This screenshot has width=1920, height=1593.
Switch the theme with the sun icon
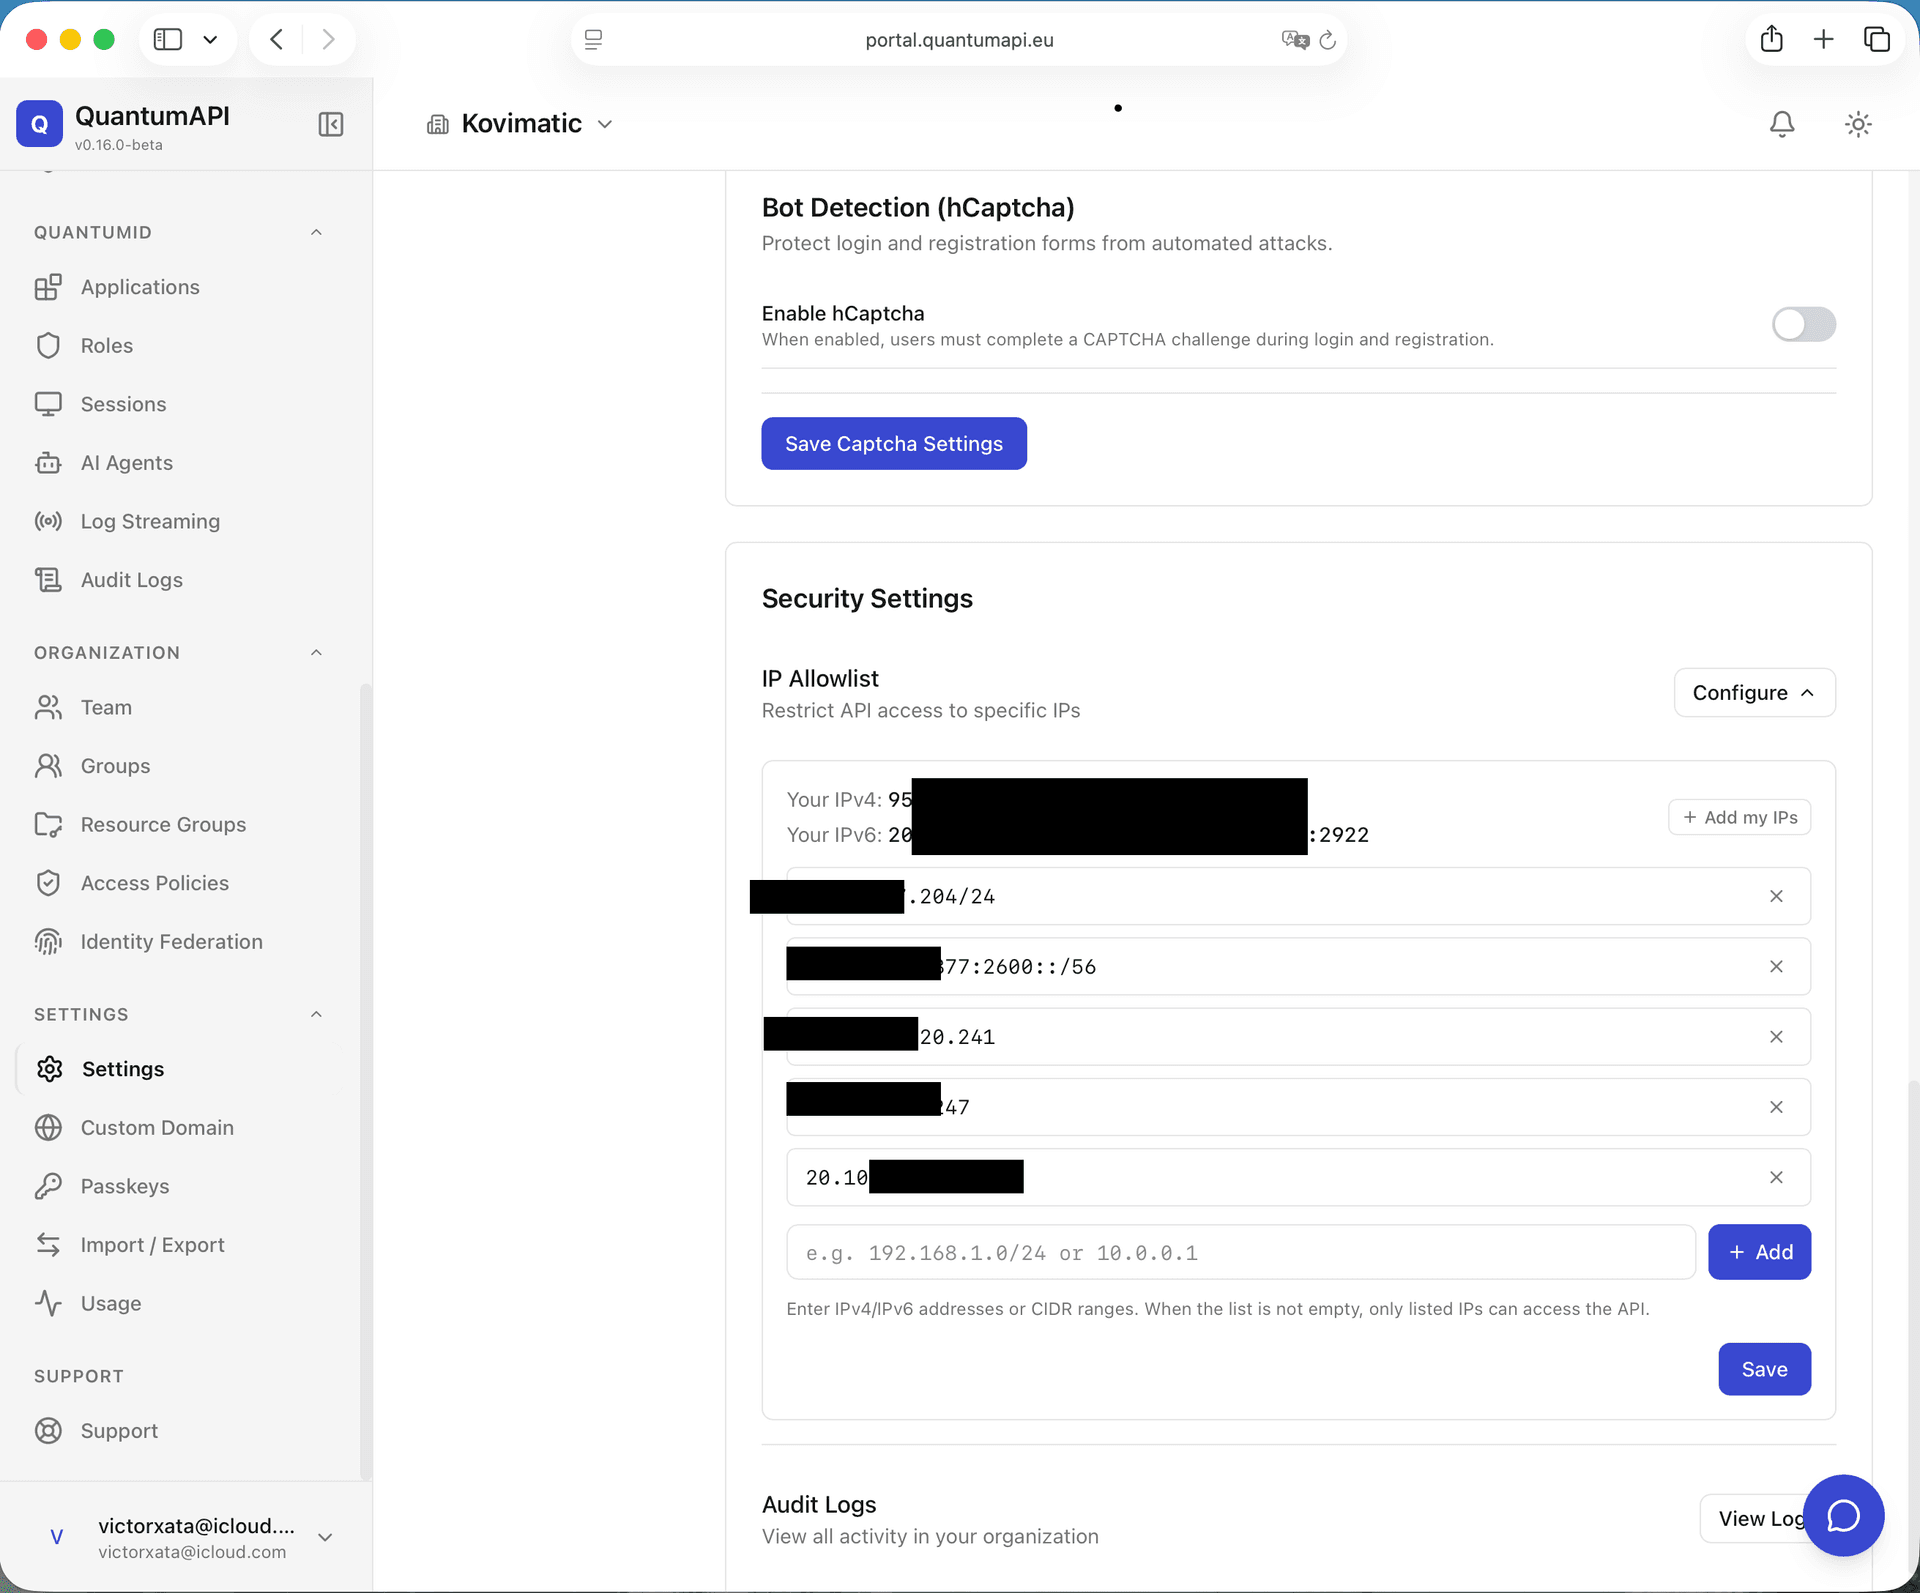1857,123
